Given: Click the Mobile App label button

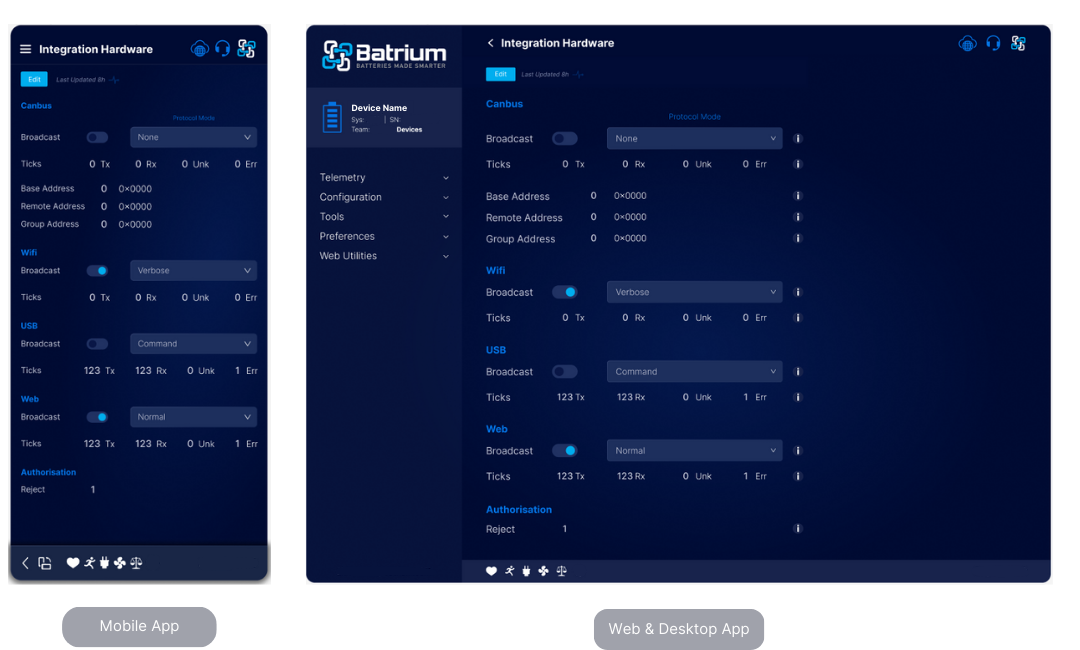Looking at the screenshot, I should coord(139,626).
